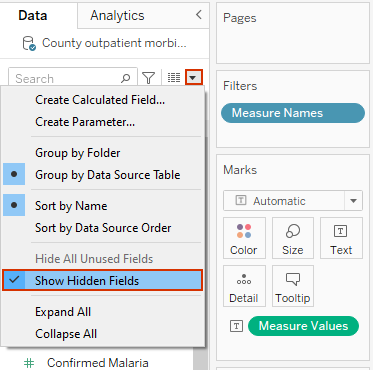Click the text icon beside Measure Values
This screenshot has height=370, width=373.
236,326
